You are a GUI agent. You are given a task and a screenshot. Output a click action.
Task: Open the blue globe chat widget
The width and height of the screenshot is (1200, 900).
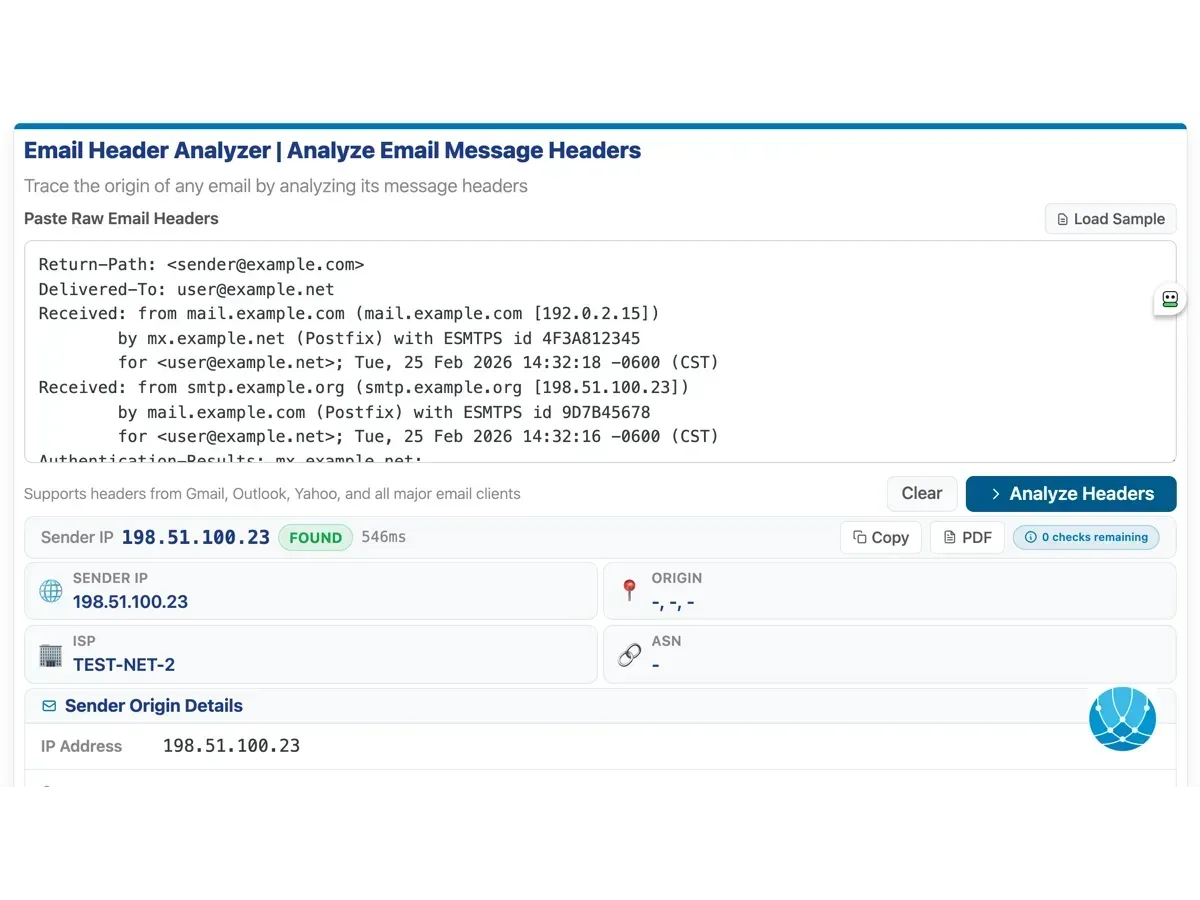coord(1122,718)
